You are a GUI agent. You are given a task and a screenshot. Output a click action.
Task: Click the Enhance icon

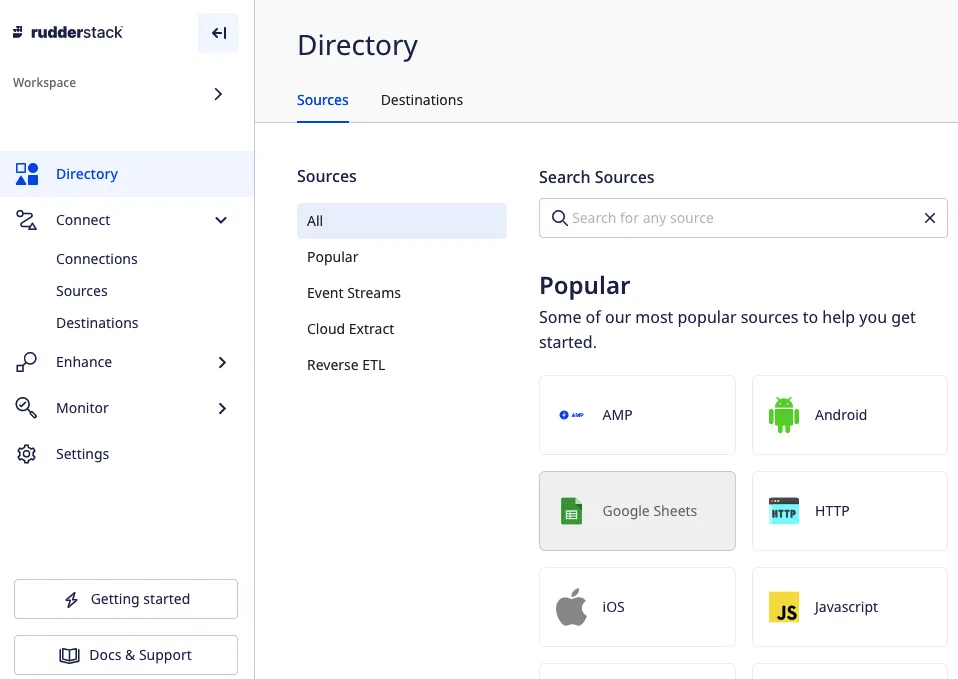coord(26,362)
